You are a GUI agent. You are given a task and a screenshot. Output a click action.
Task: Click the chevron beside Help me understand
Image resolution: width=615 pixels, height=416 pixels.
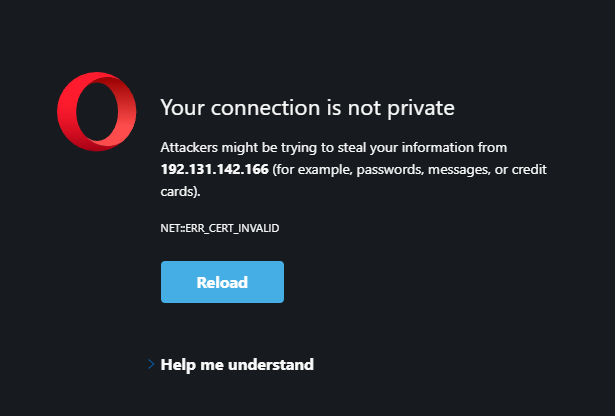point(151,365)
